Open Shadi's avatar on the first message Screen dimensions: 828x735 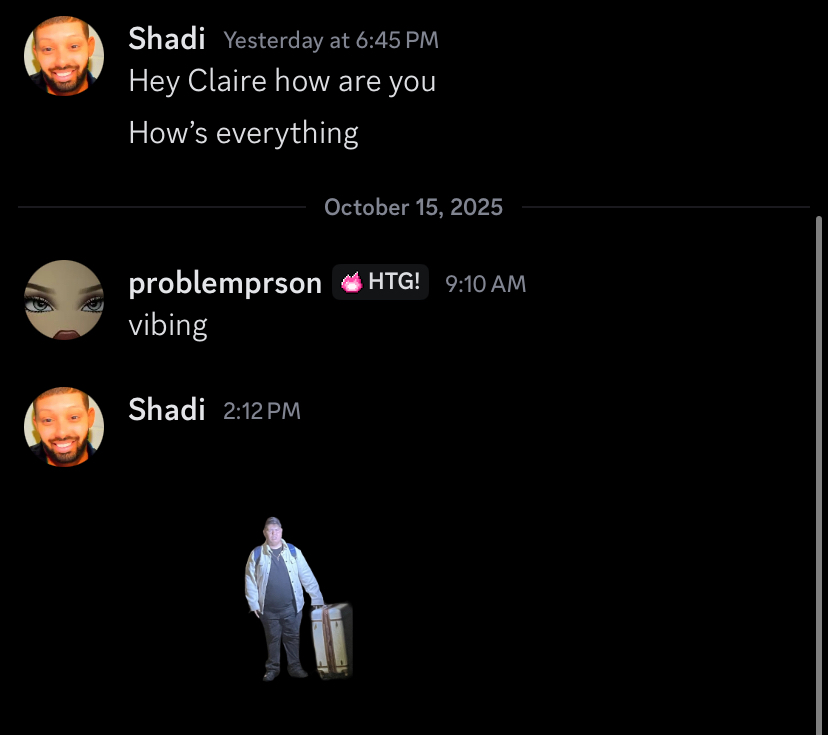pos(64,56)
